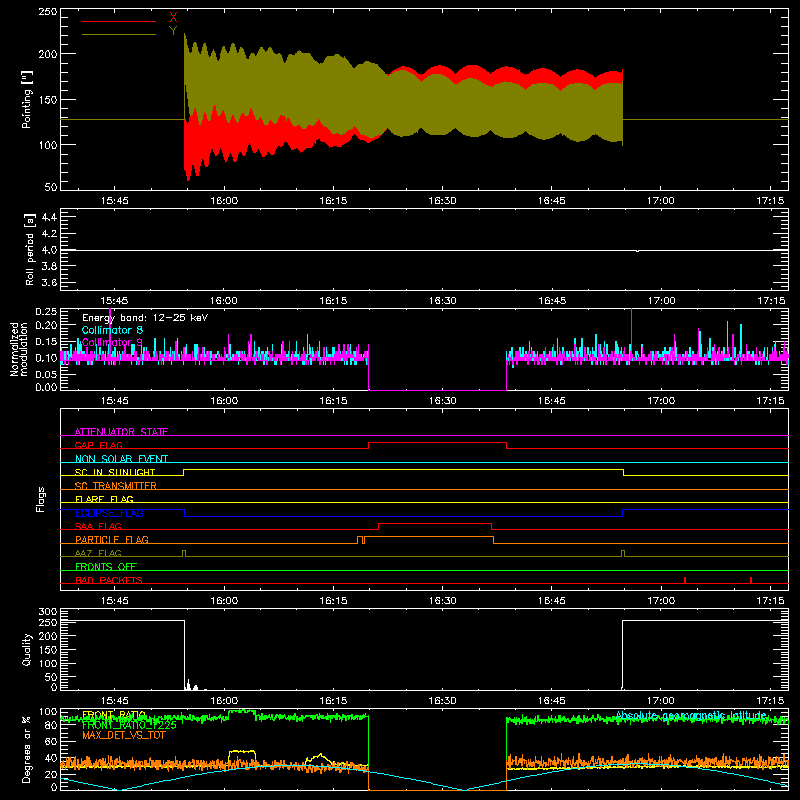
Task: Click the 'Pointing' vertical axis title
Action: (27, 99)
